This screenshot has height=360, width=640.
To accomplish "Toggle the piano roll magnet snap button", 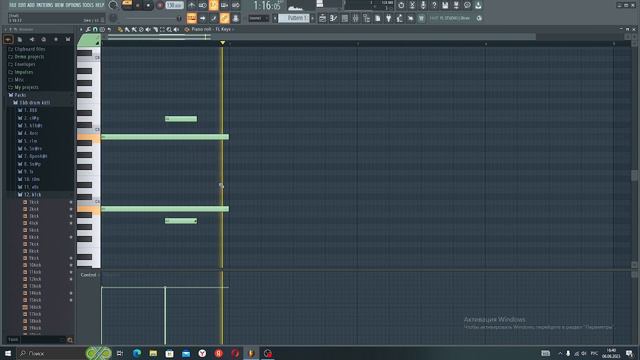I will click(x=95, y=29).
